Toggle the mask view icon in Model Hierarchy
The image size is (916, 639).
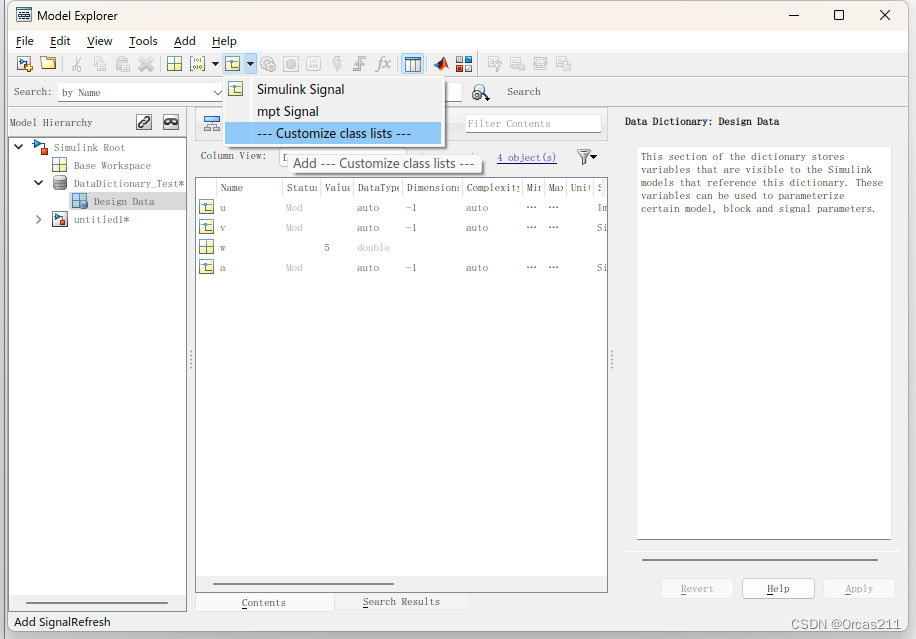(171, 122)
